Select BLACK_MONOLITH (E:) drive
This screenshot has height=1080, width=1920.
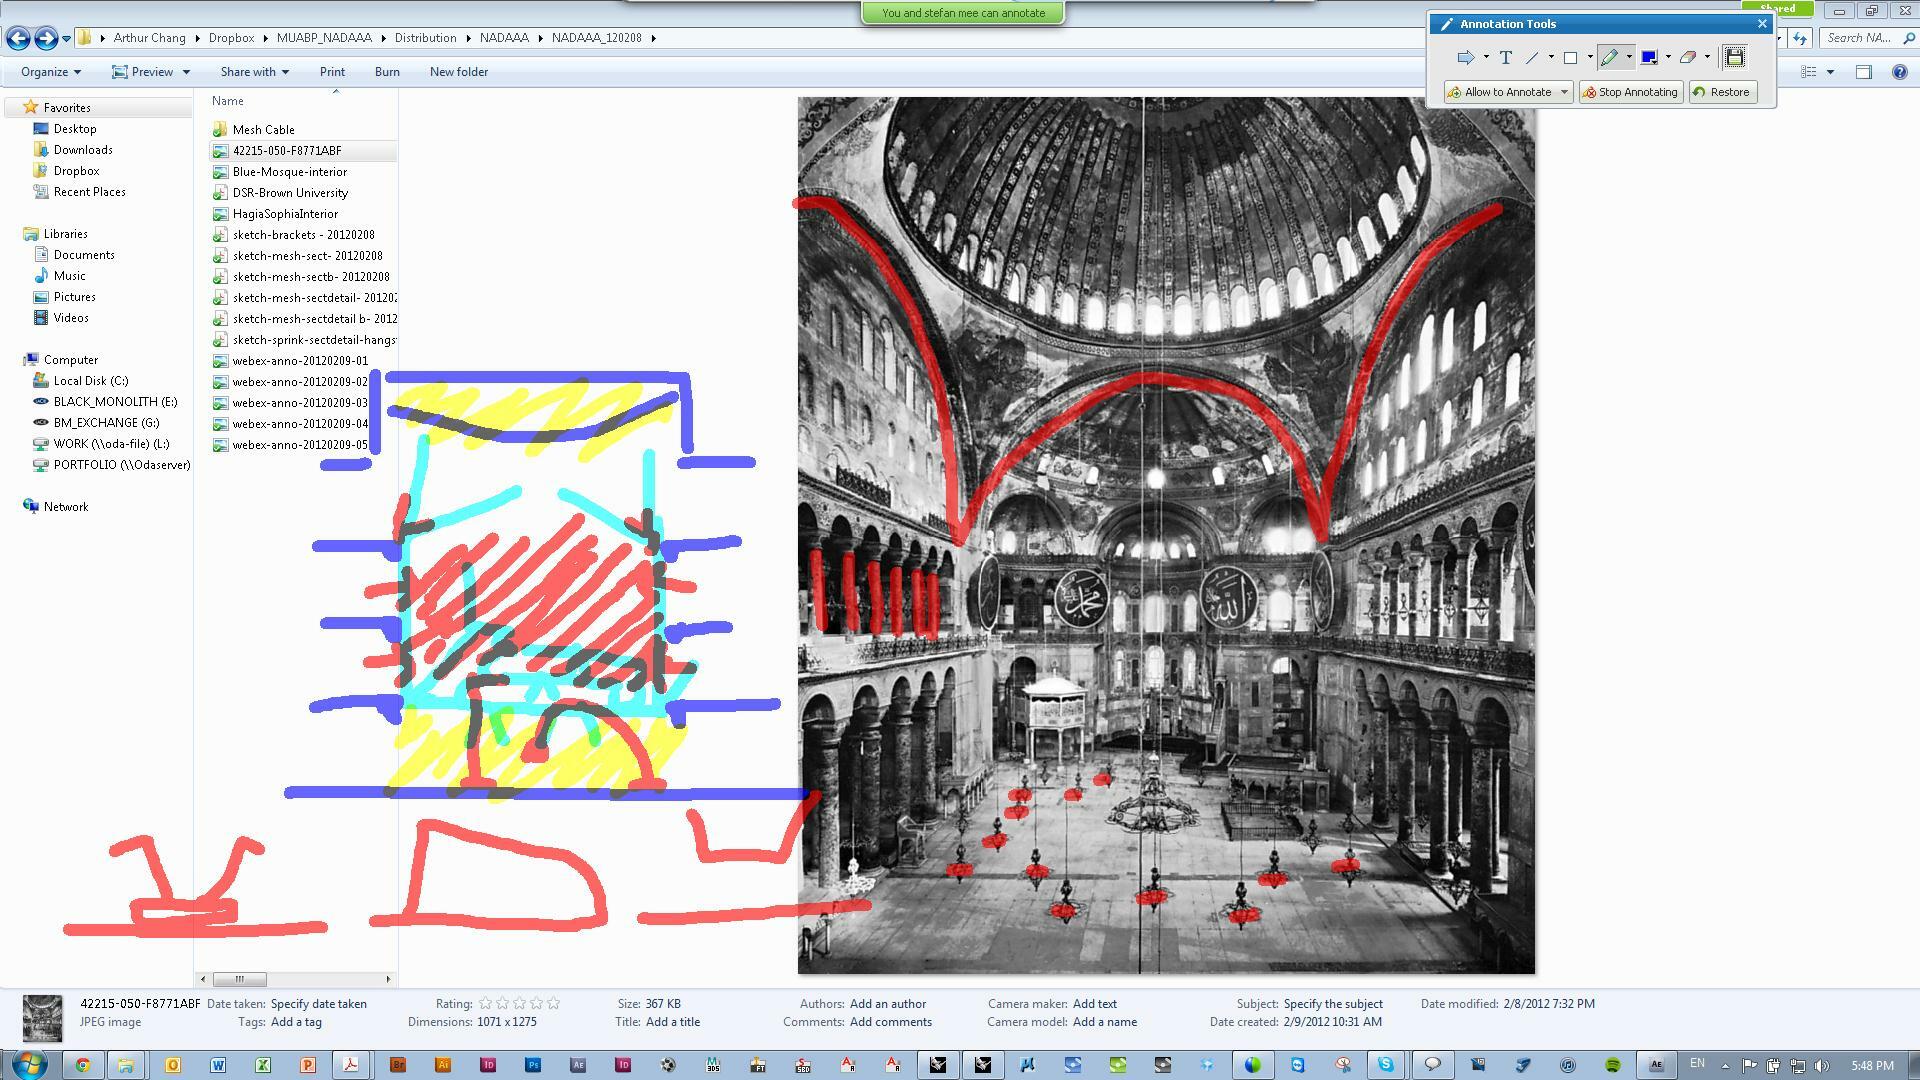click(115, 402)
